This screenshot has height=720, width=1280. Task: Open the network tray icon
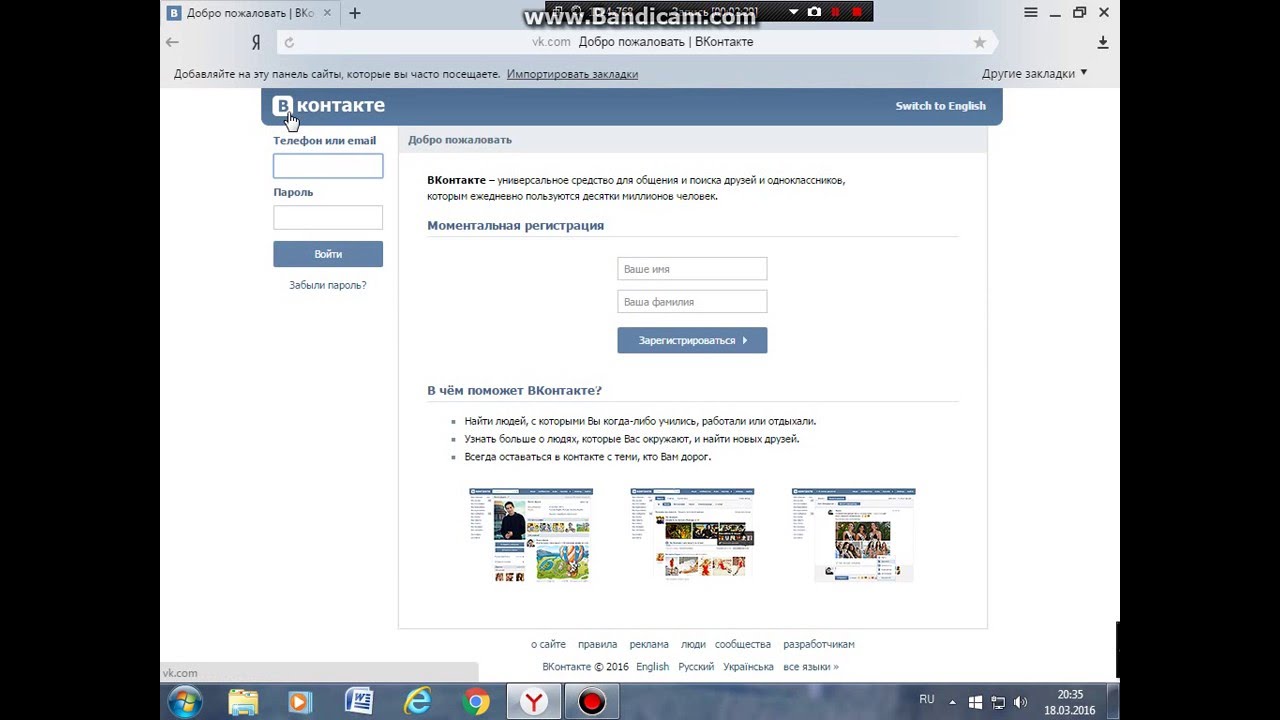coord(998,702)
